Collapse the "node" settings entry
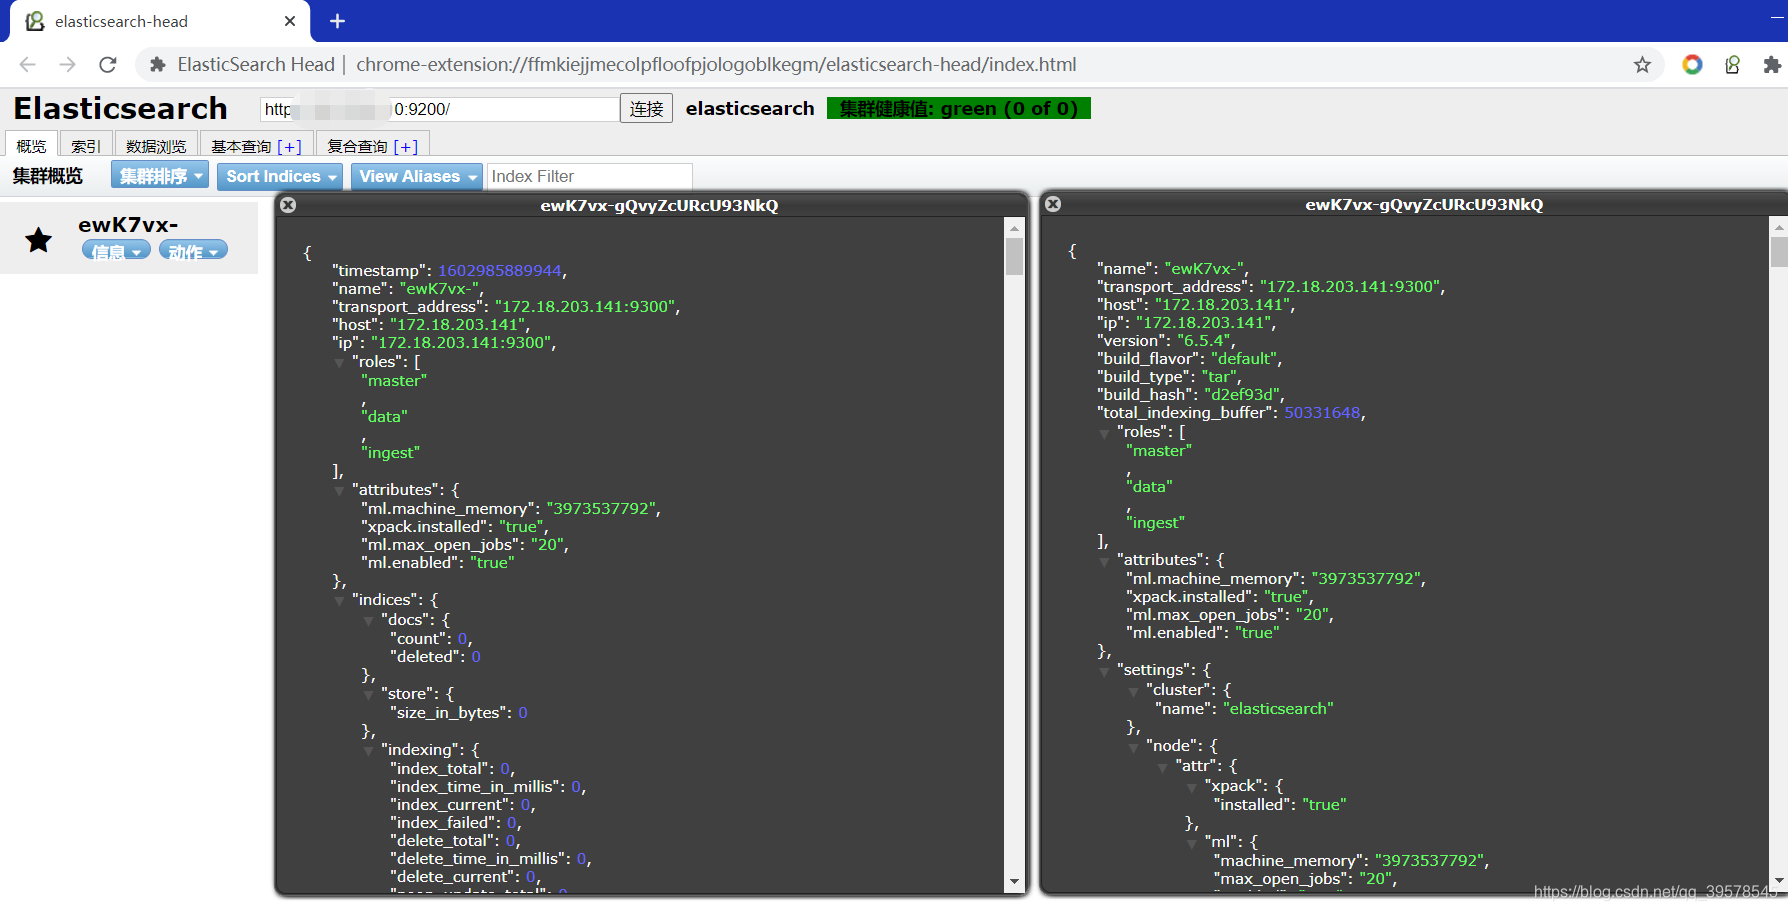The image size is (1788, 911). (x=1133, y=747)
